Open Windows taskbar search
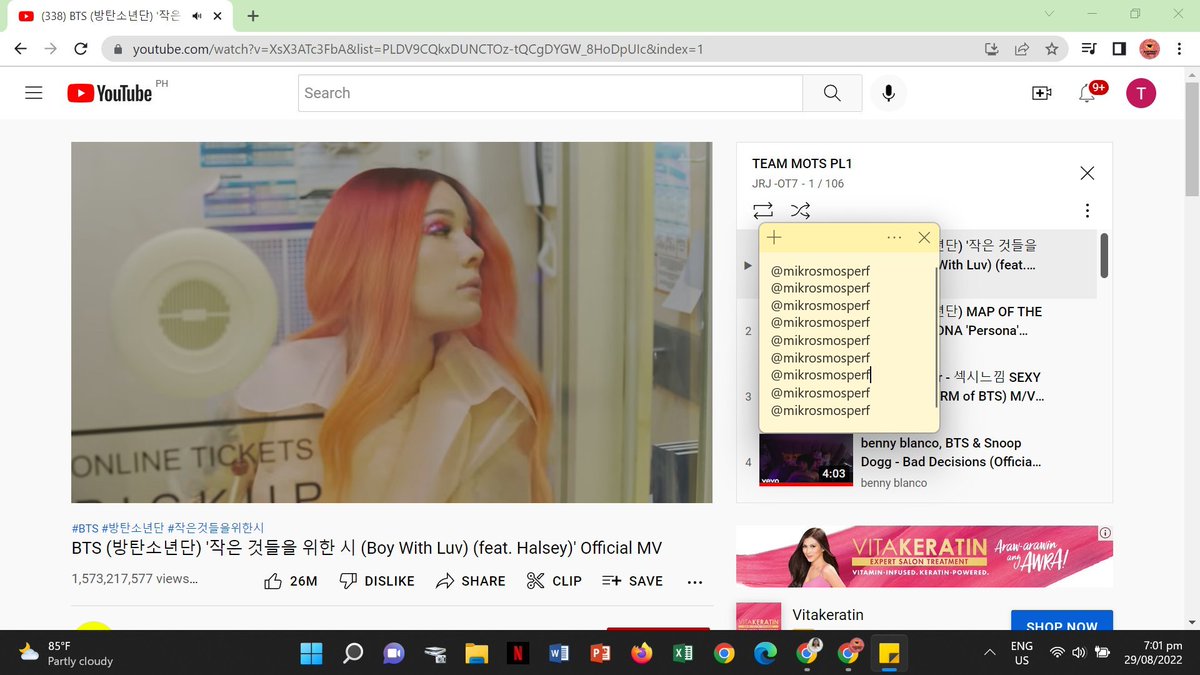 pos(353,653)
